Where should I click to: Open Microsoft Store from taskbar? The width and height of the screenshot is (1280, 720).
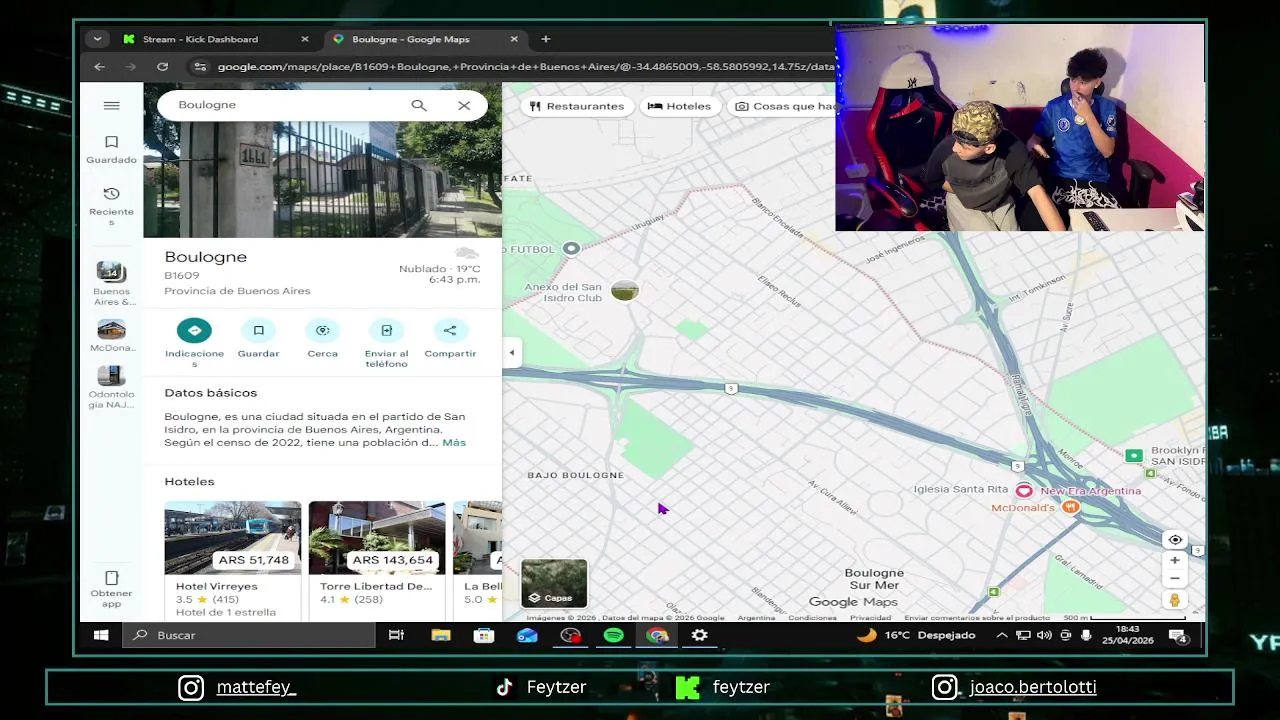click(x=484, y=635)
